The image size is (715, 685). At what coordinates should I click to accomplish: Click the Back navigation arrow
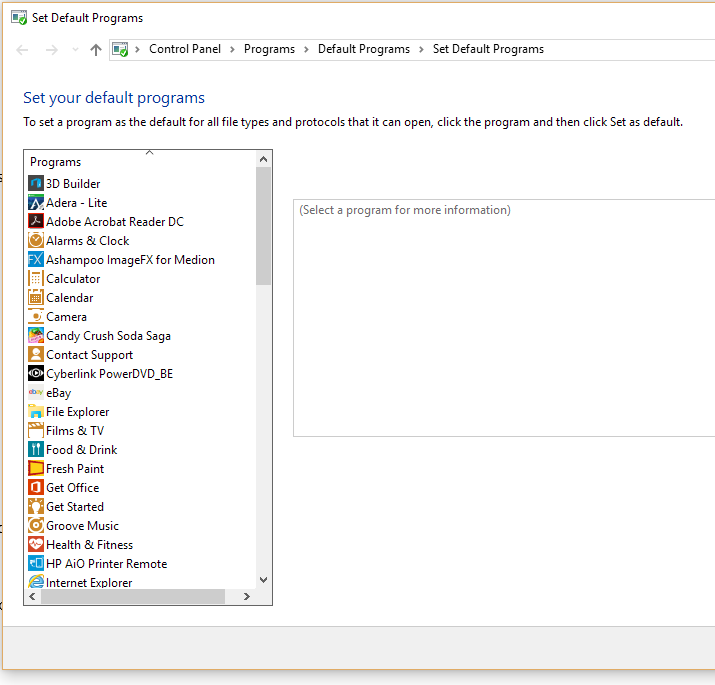pos(22,50)
